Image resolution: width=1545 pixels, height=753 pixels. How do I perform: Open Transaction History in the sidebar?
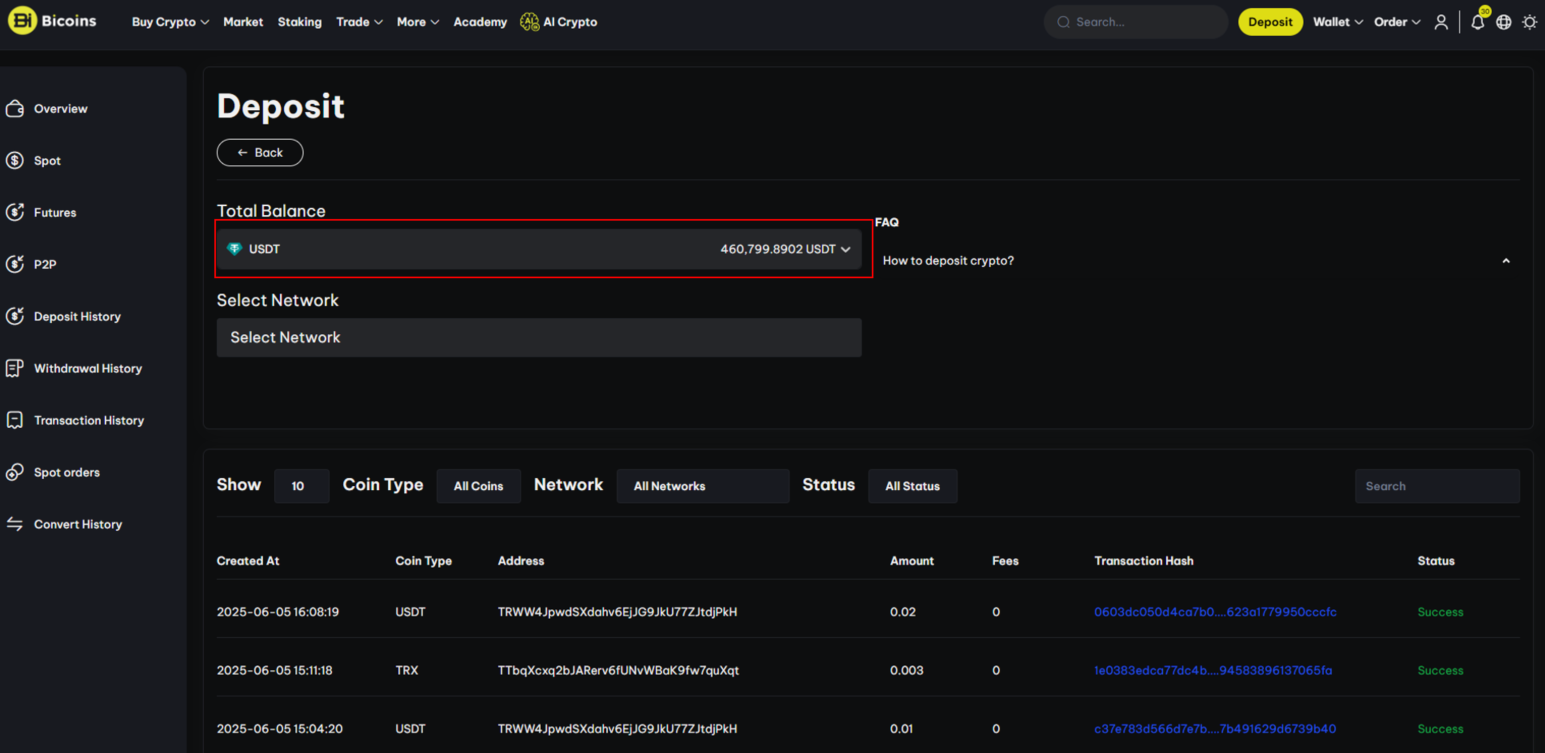(x=89, y=420)
